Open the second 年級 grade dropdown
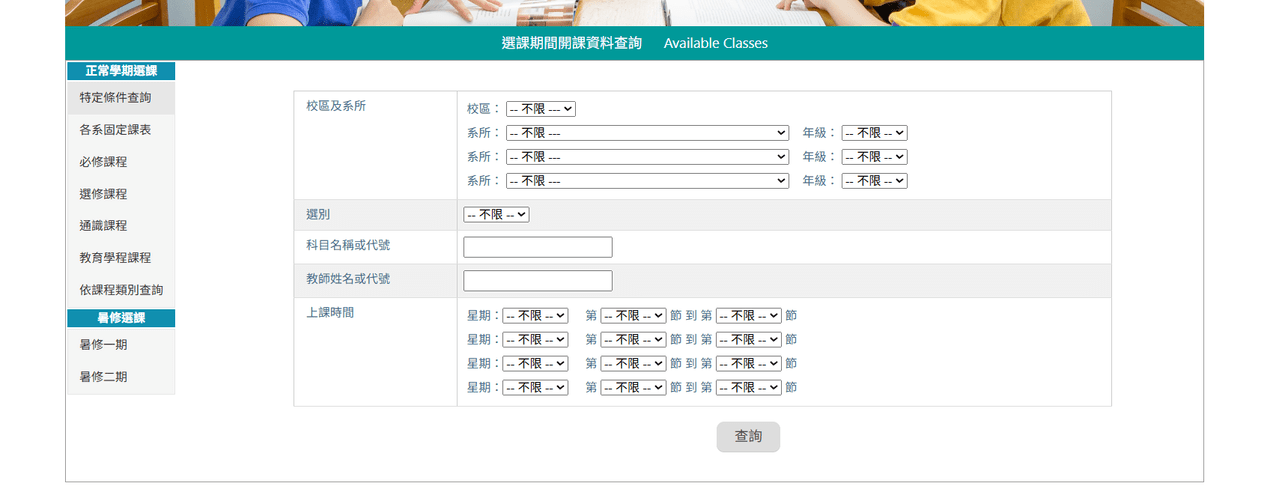The image size is (1279, 495). click(874, 157)
